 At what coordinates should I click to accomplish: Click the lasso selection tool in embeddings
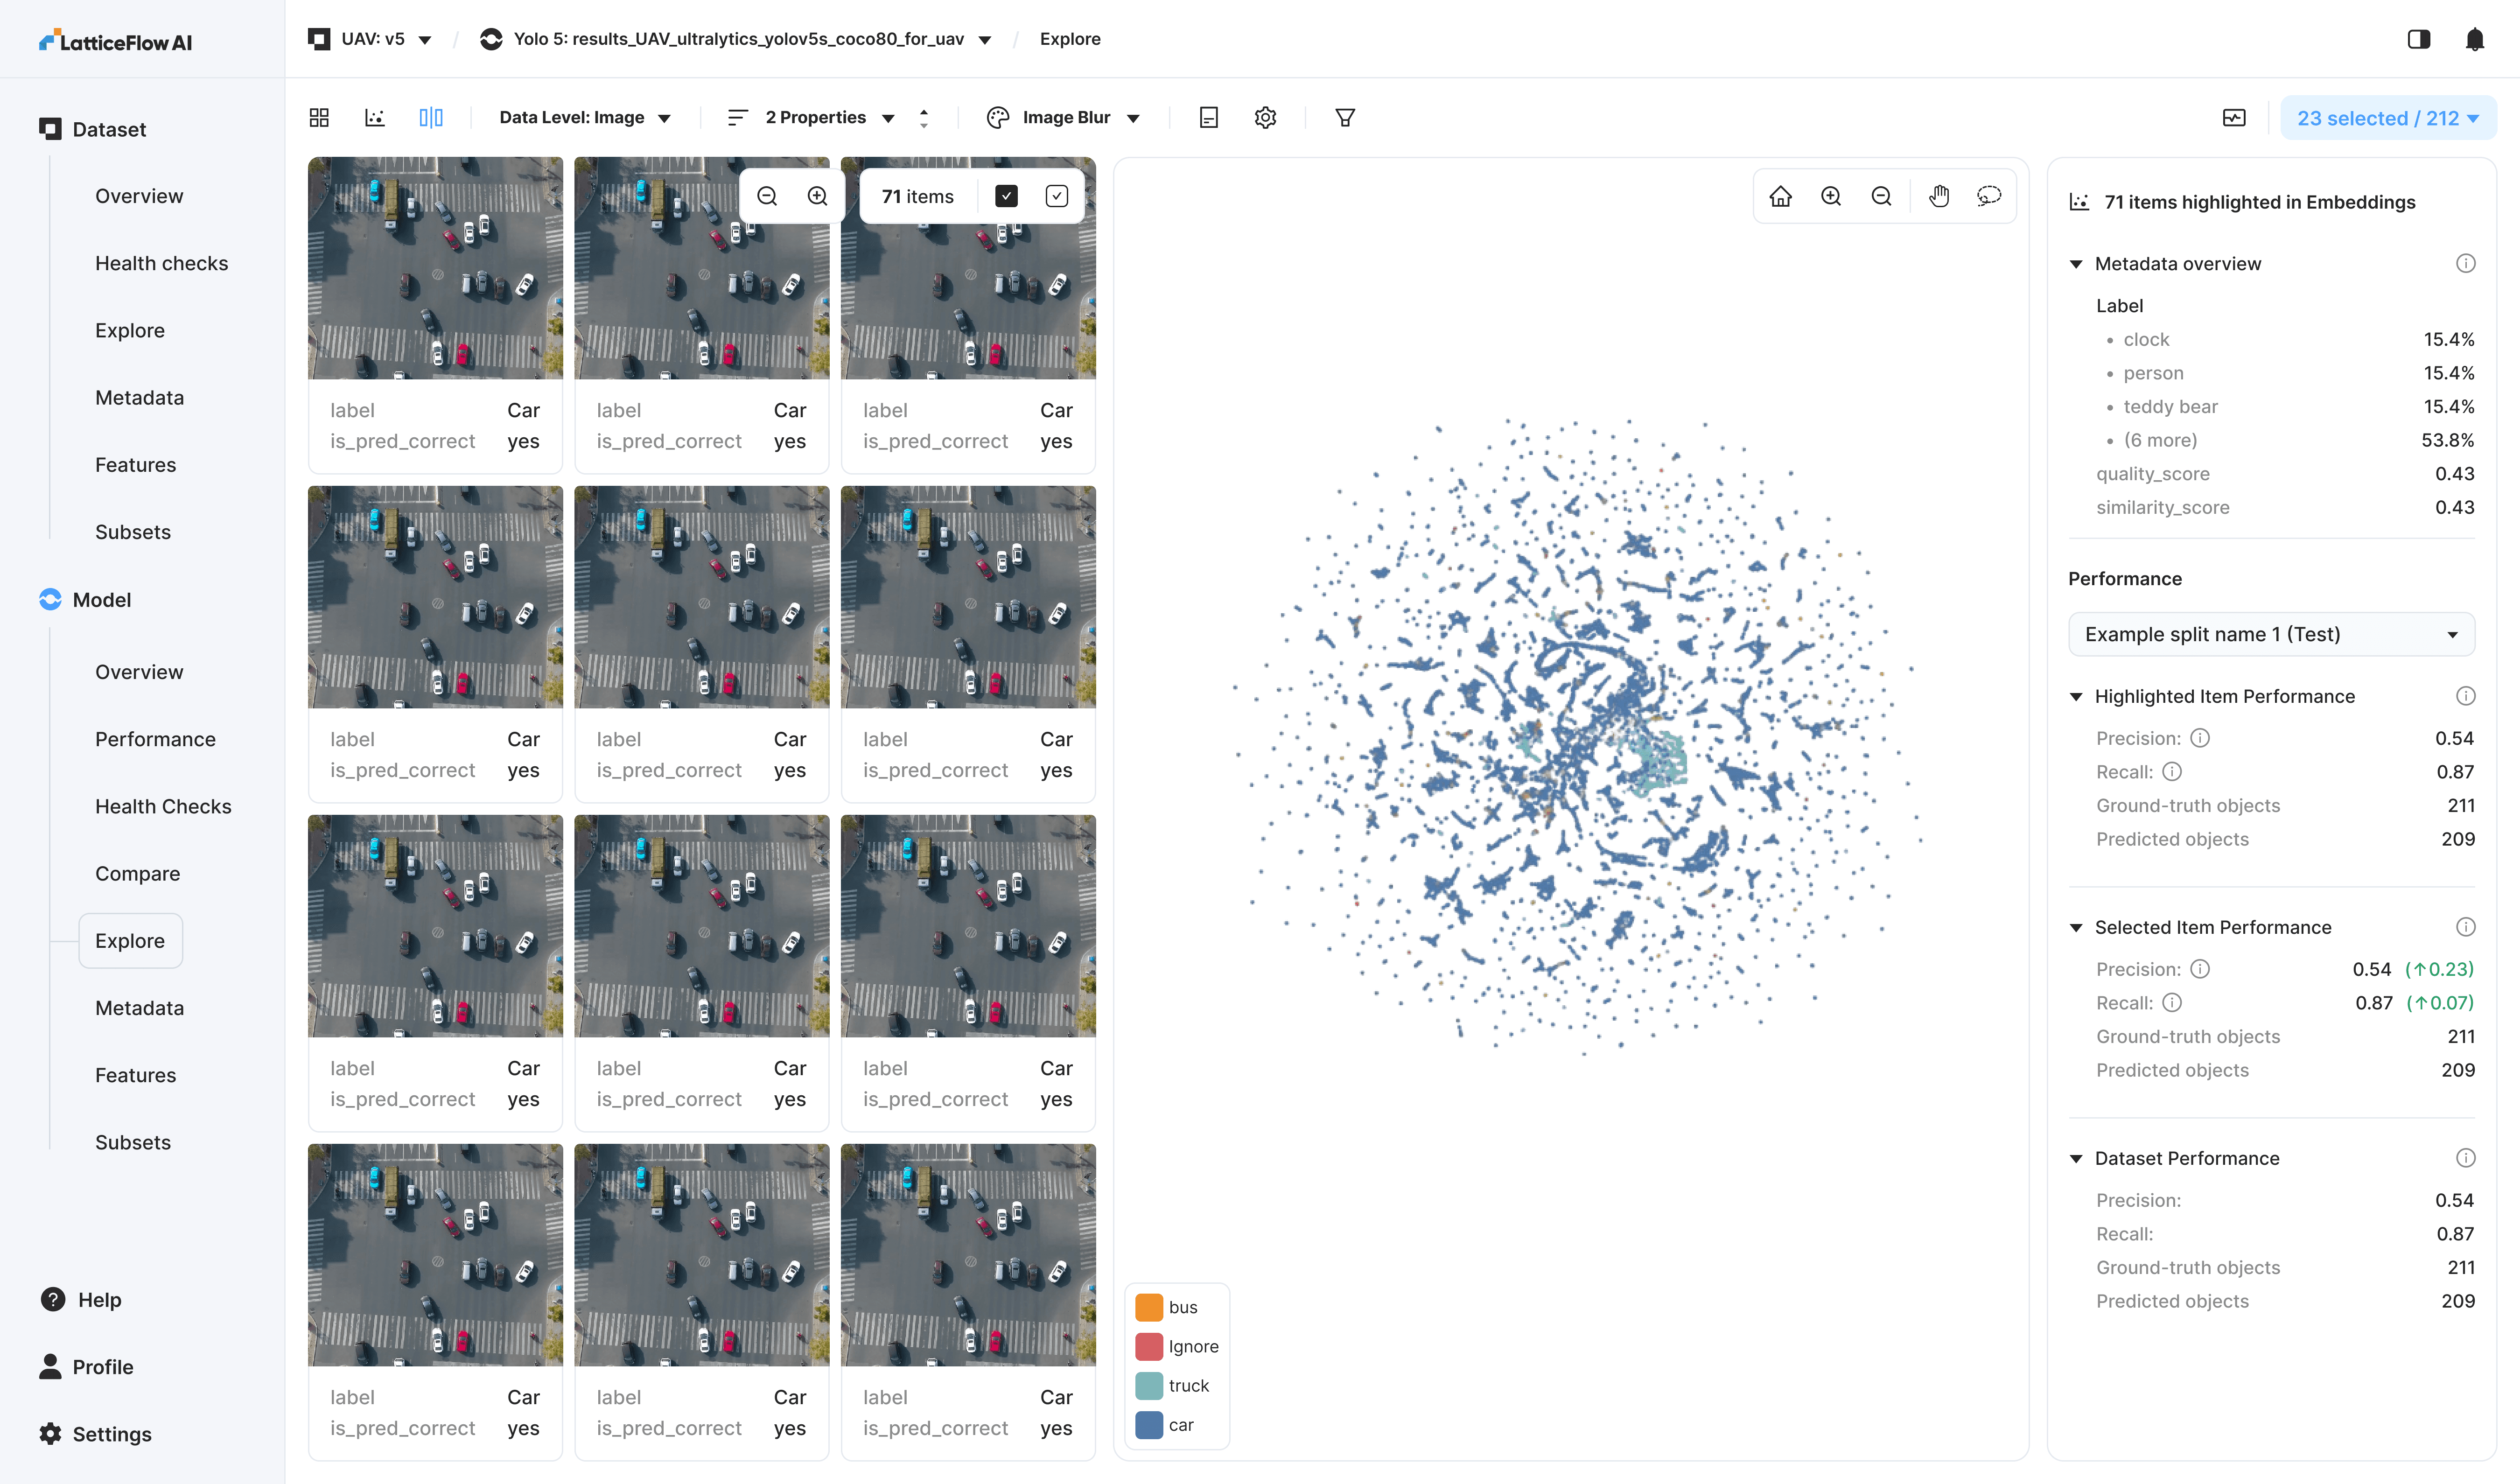point(1988,196)
